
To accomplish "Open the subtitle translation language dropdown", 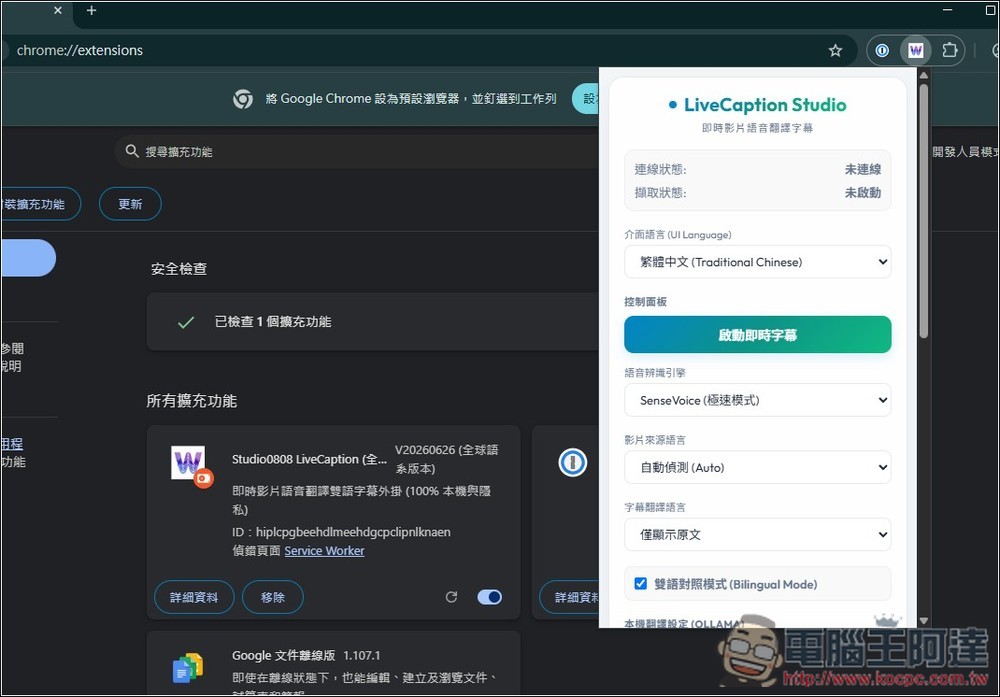I will (757, 534).
